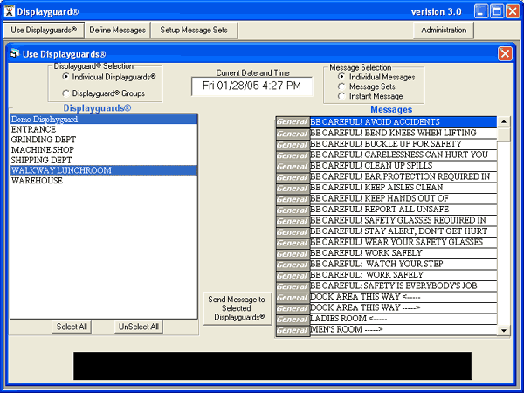Click General tag beside MEN'S ROOM
Screen dimensions: 524x393
tap(293, 330)
